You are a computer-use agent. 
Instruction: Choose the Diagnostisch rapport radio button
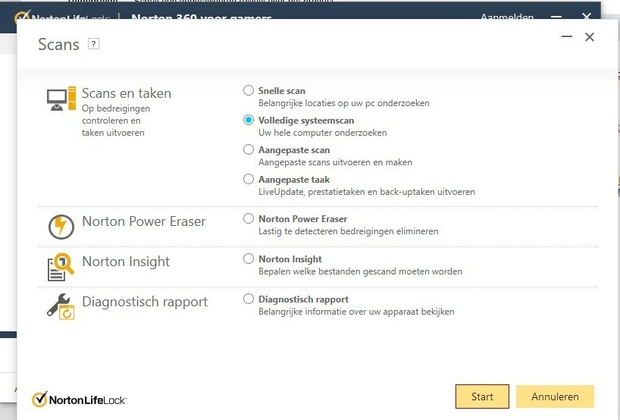point(249,298)
